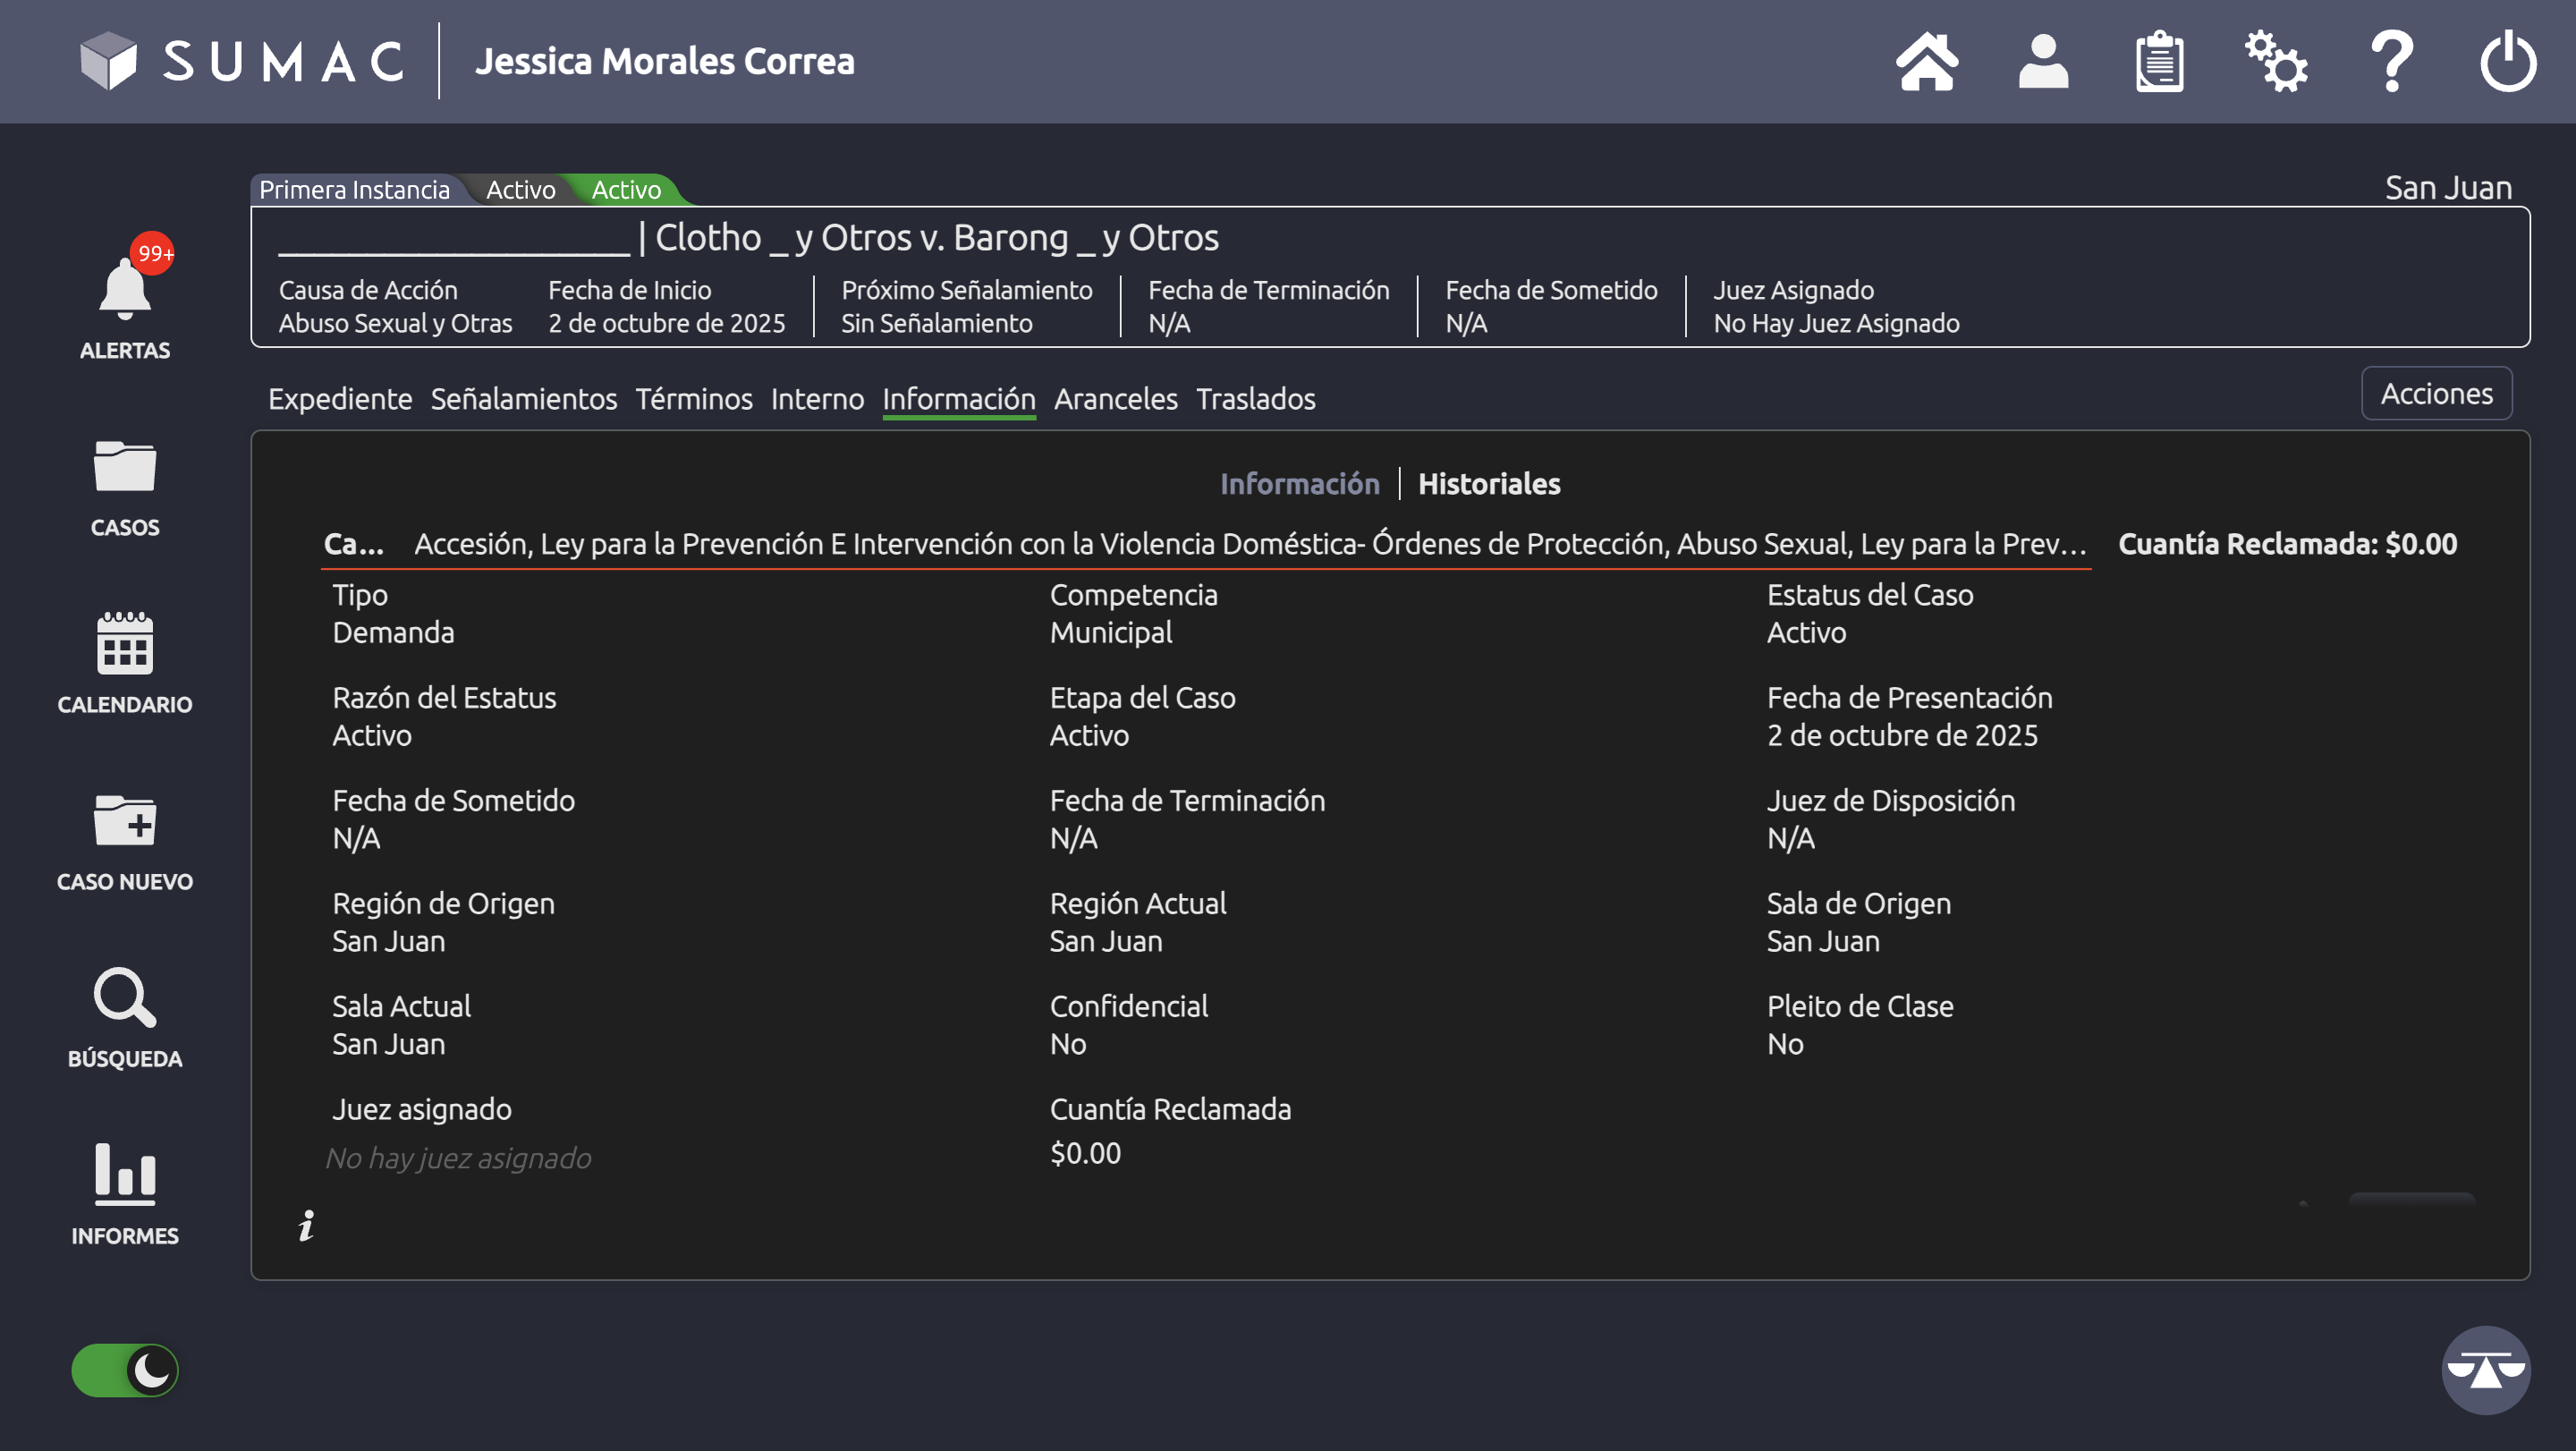
Task: Go to home via house icon
Action: coord(1927,62)
